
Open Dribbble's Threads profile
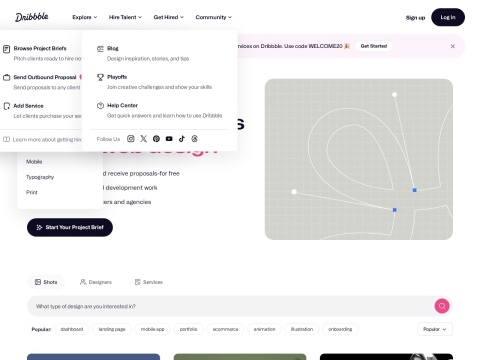pyautogui.click(x=195, y=139)
